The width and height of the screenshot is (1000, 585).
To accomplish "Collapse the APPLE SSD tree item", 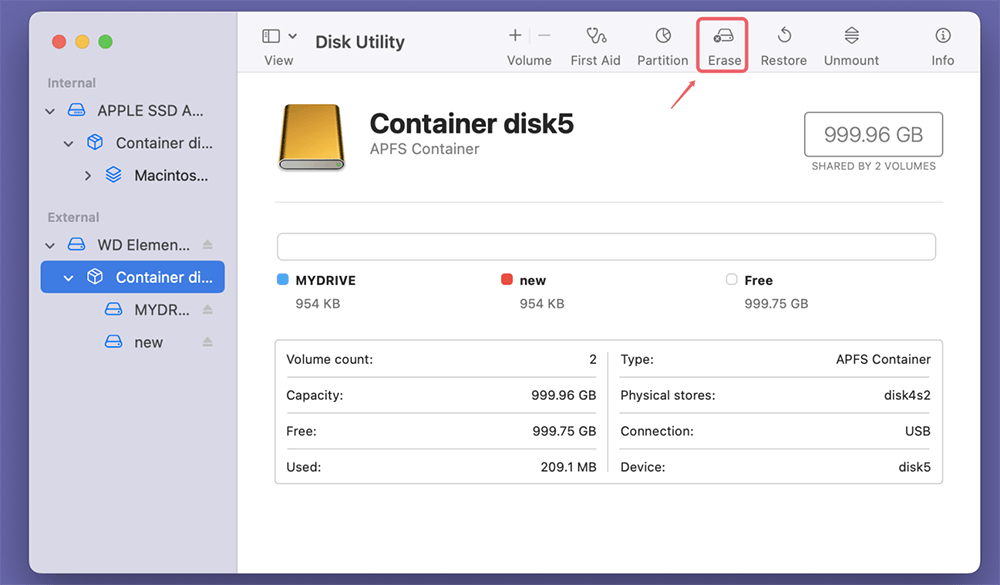I will pos(48,110).
